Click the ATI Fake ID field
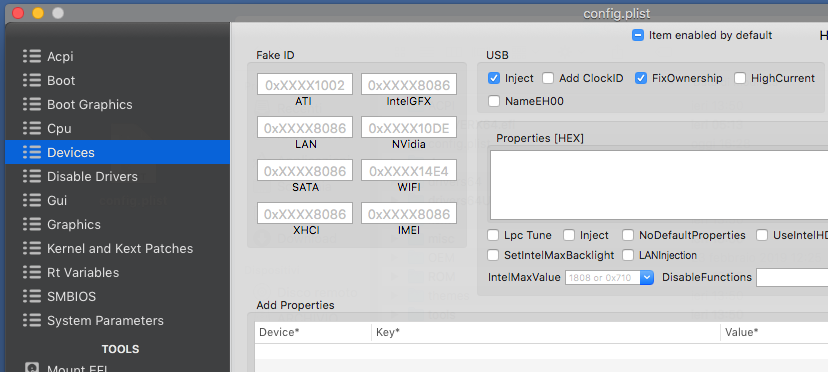Viewport: 828px width, 372px height. 305,85
